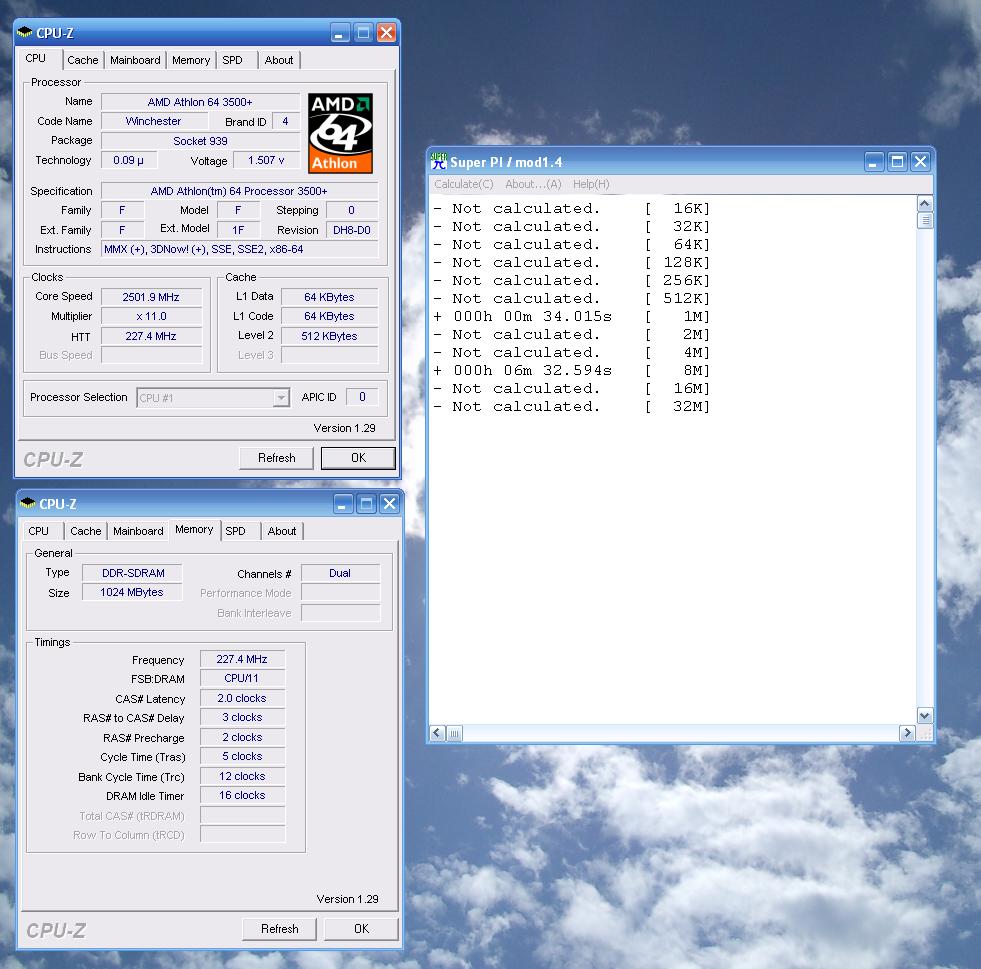Click memory Size value 1024 MBytes

(133, 592)
